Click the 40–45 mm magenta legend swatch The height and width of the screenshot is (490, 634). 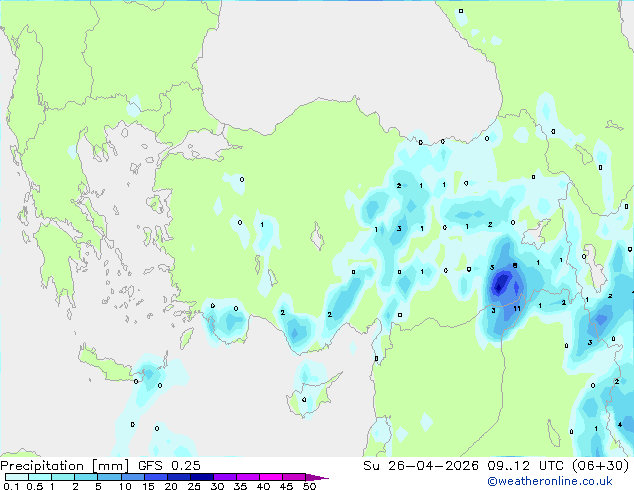(271, 477)
